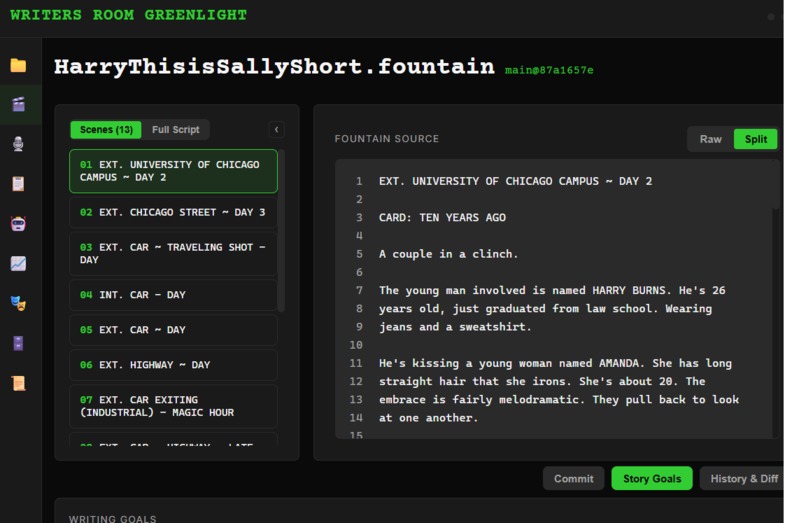Open the line chart analytics icon
The height and width of the screenshot is (523, 806).
(x=18, y=263)
